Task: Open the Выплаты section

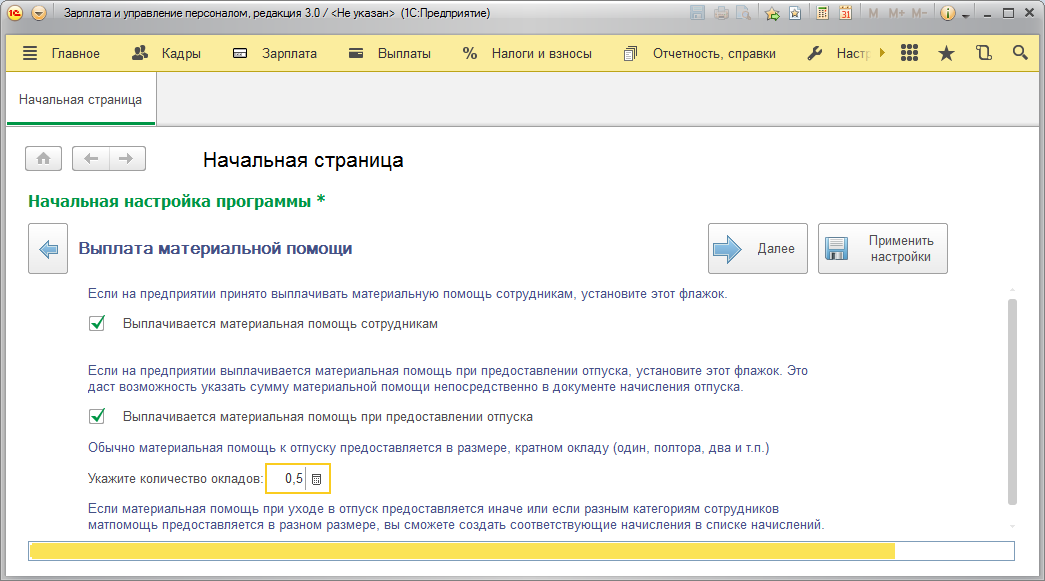Action: pyautogui.click(x=390, y=53)
